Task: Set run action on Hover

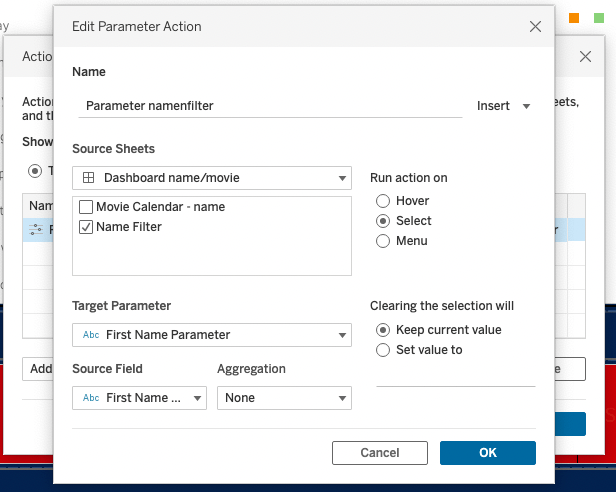Action: pos(383,201)
